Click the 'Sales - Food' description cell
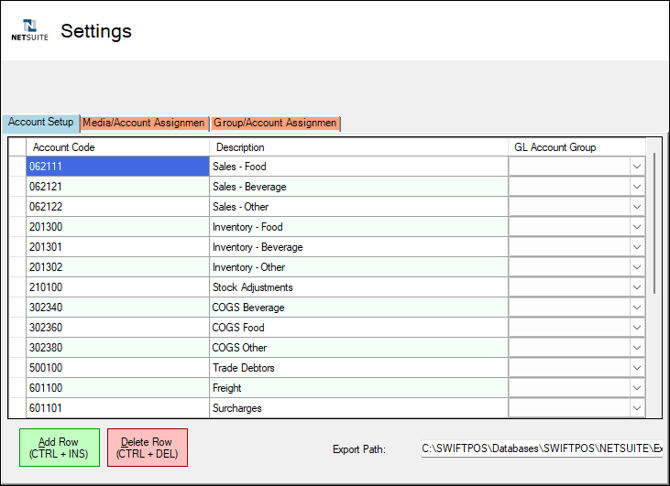Image resolution: width=670 pixels, height=486 pixels. tap(359, 166)
